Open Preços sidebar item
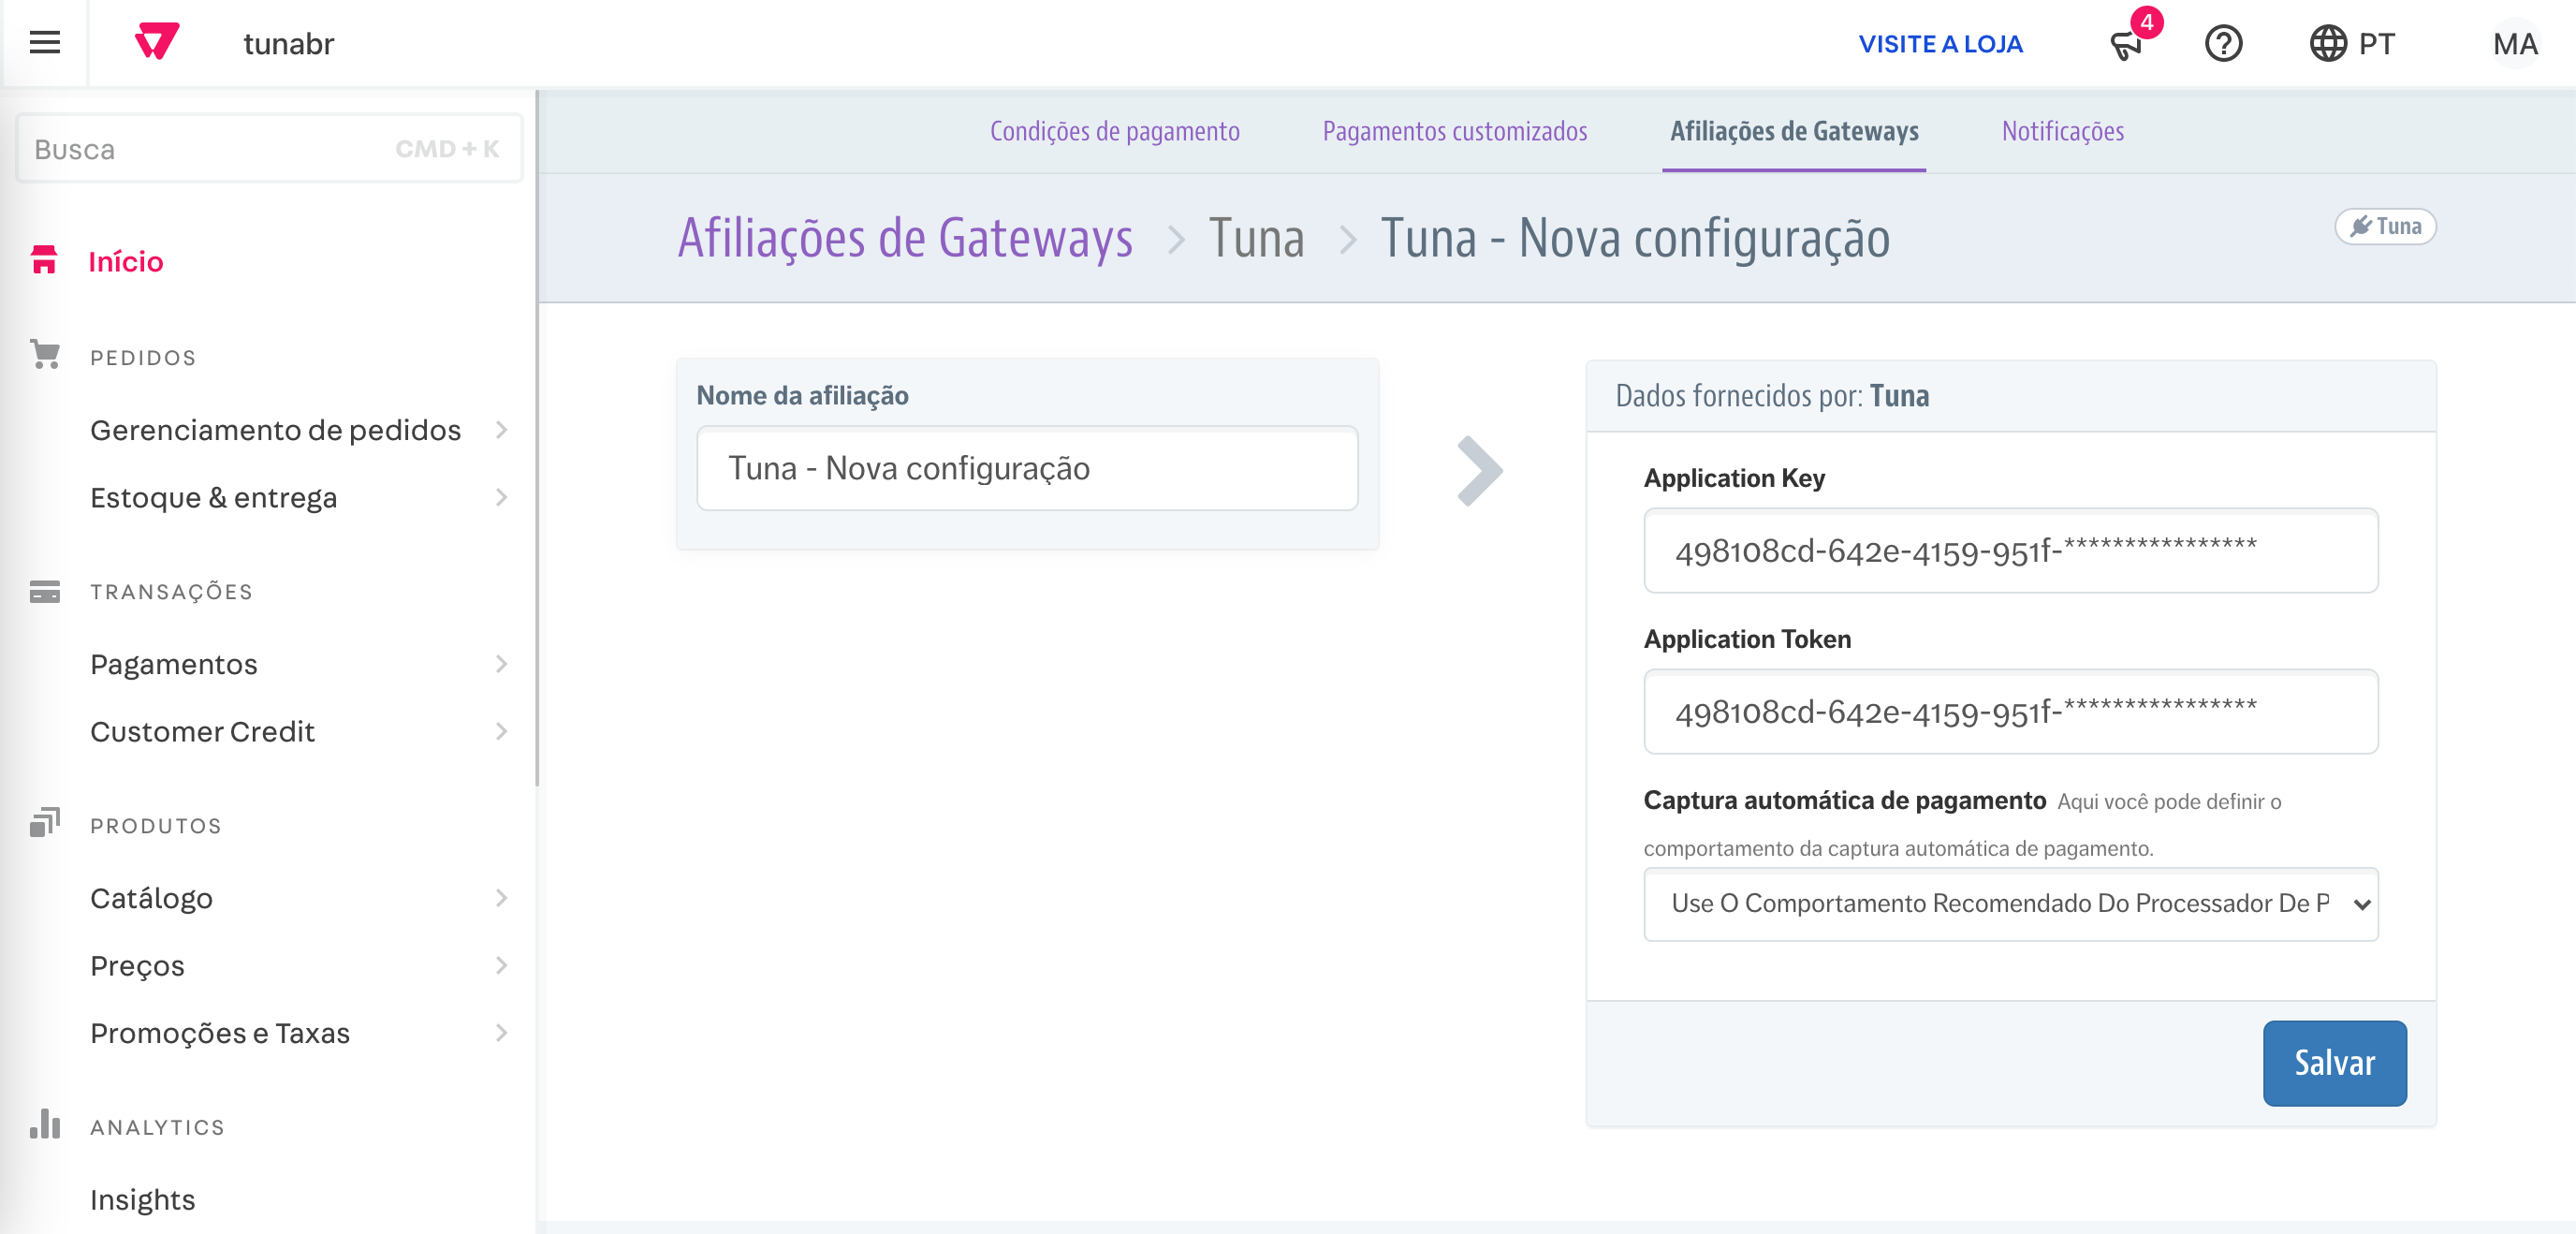The image size is (2576, 1234). 137,965
